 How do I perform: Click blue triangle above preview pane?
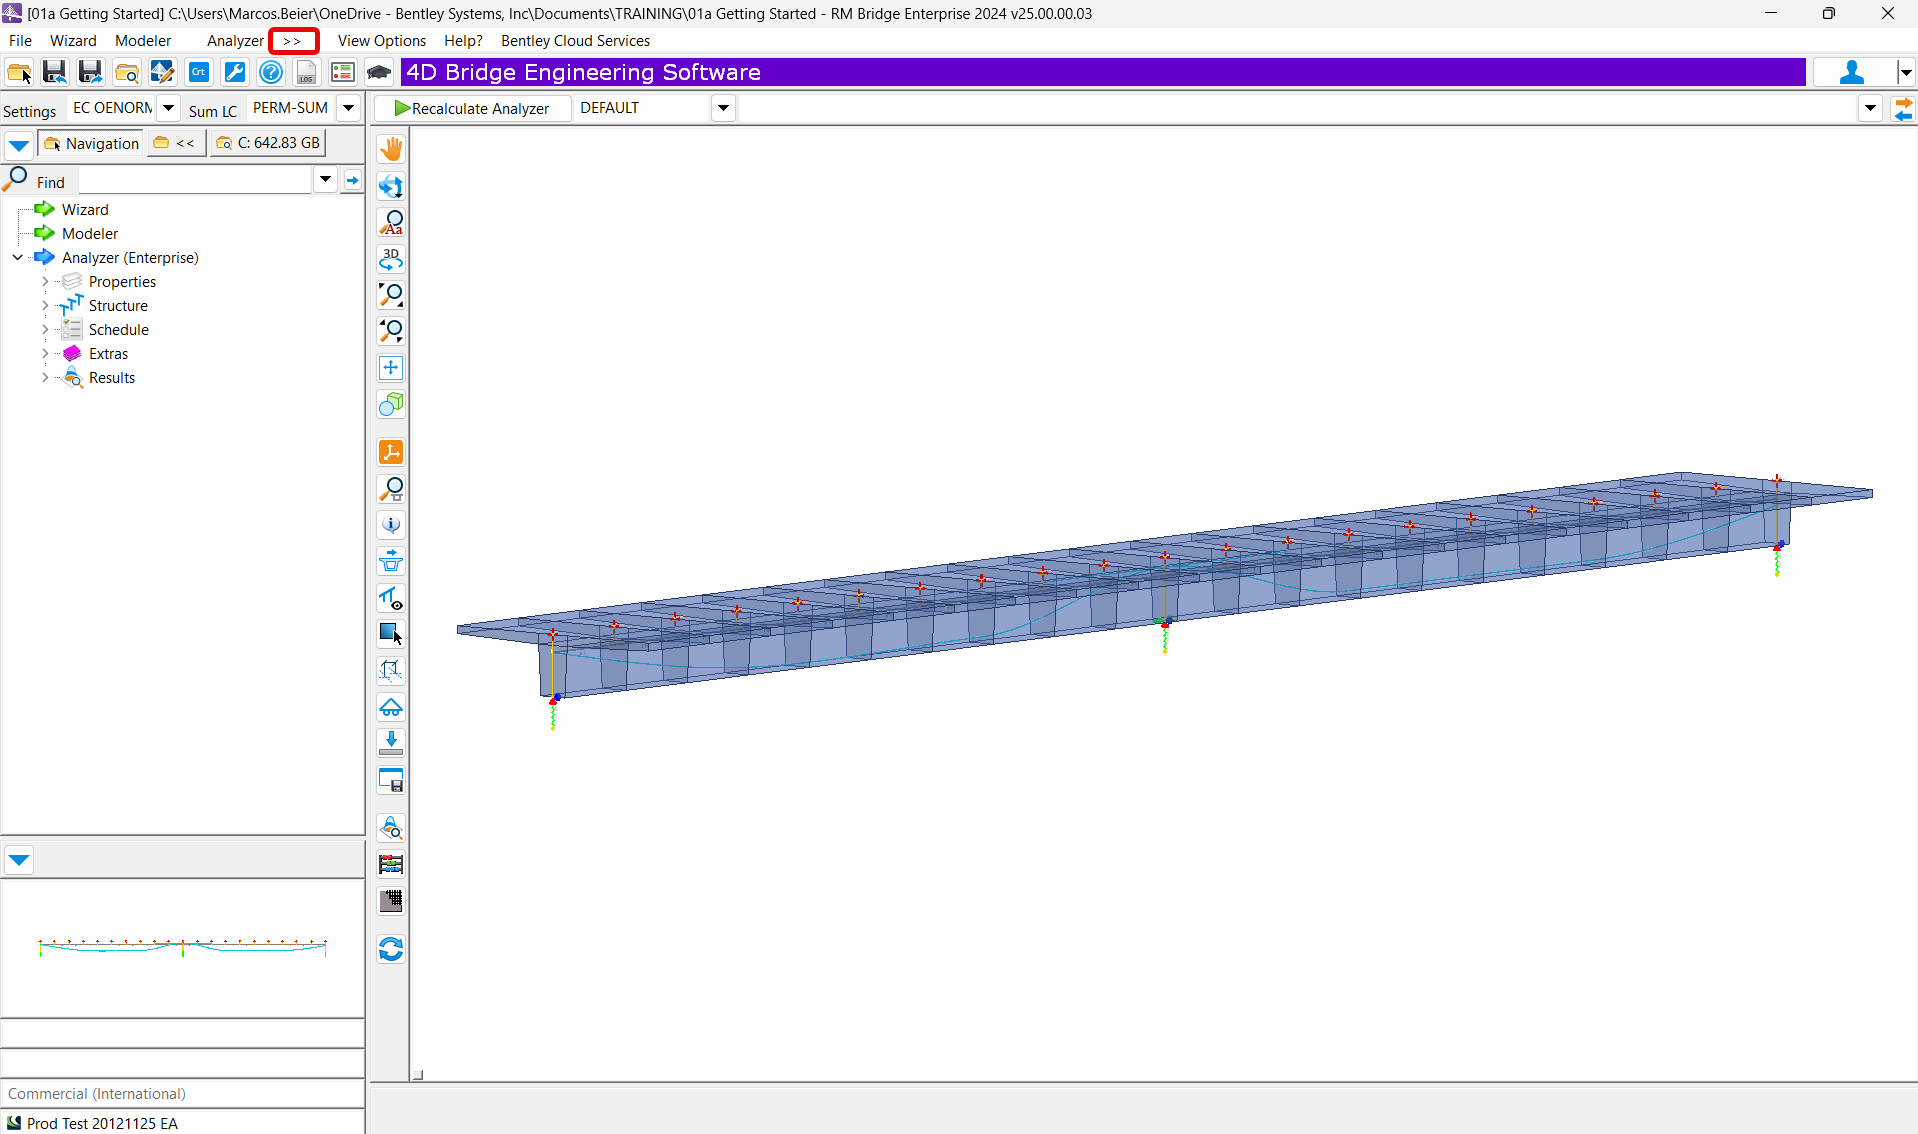click(19, 860)
